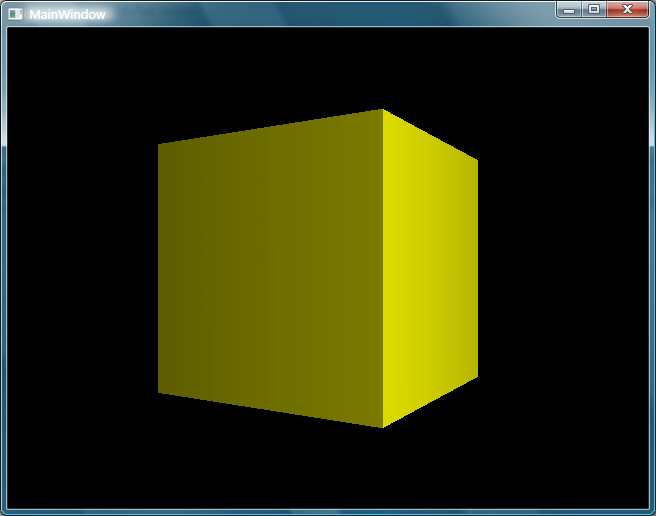
Task: Minimize the MainWindow window
Action: coord(569,10)
